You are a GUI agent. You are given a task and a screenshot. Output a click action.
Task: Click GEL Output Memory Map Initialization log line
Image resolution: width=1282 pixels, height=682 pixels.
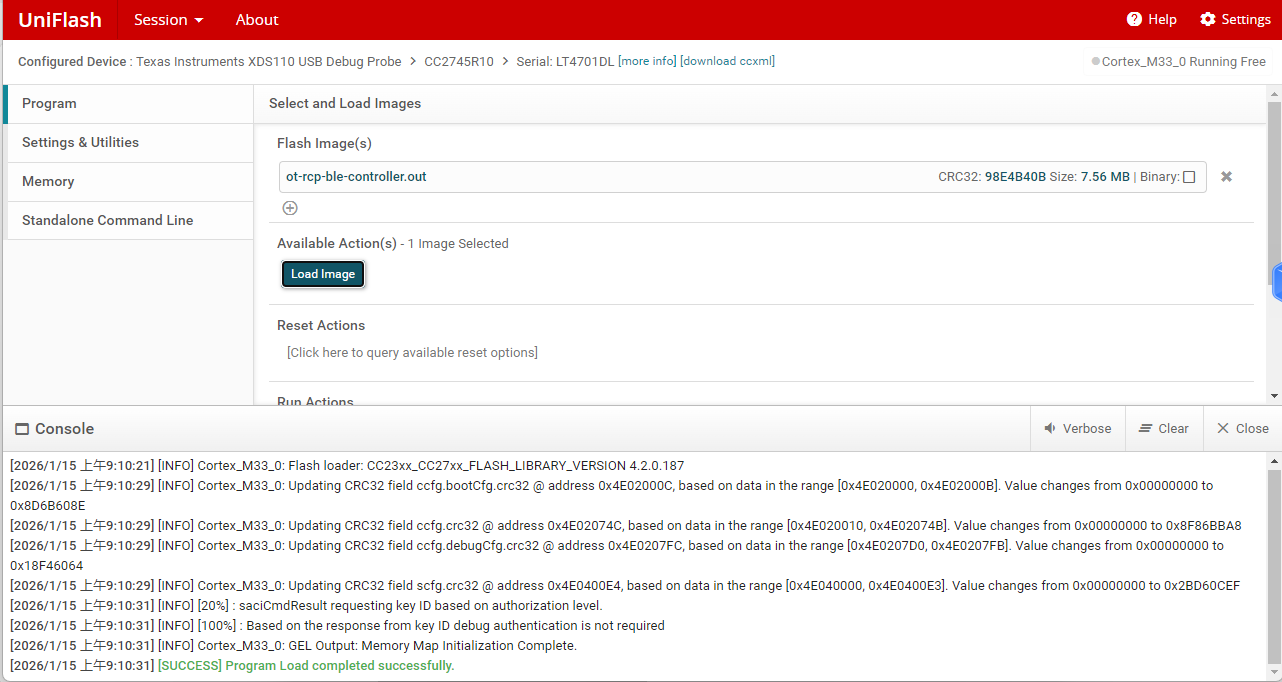pos(293,645)
